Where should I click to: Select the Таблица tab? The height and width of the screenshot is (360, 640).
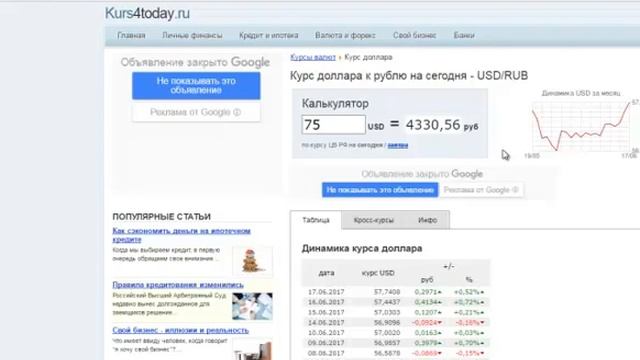[316, 220]
